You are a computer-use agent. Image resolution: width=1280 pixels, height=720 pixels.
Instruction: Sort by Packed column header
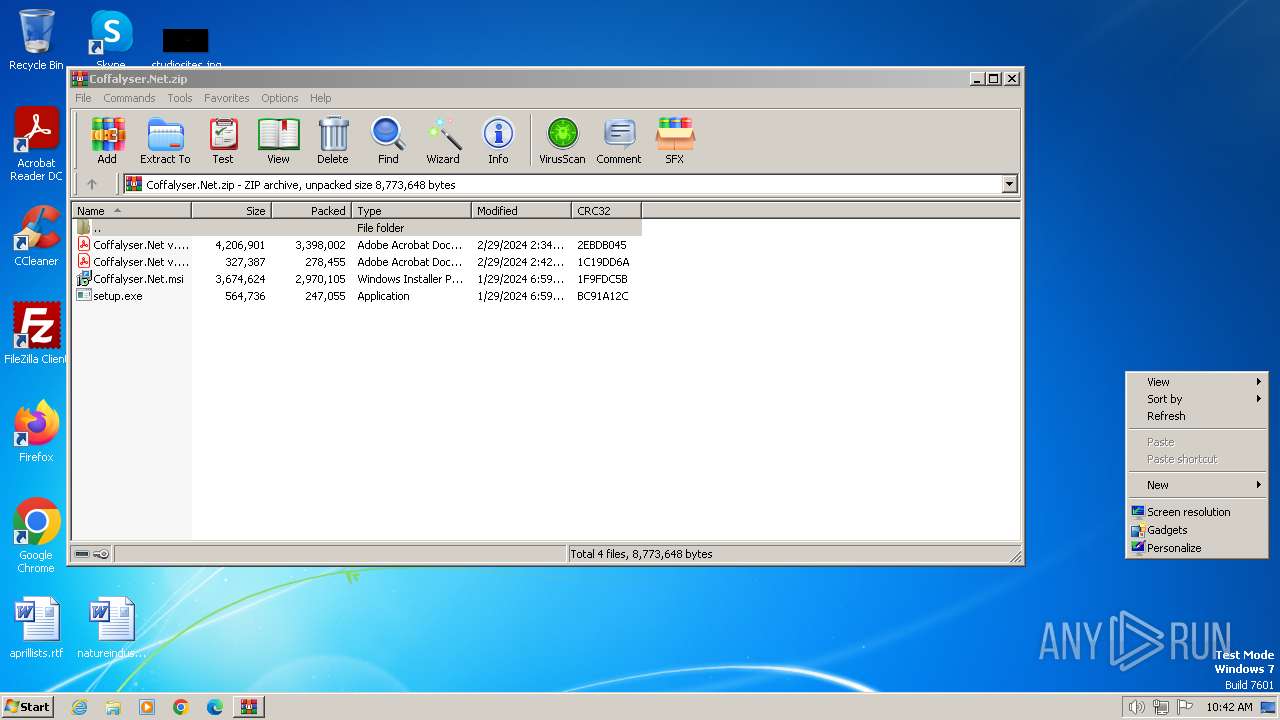(312, 211)
